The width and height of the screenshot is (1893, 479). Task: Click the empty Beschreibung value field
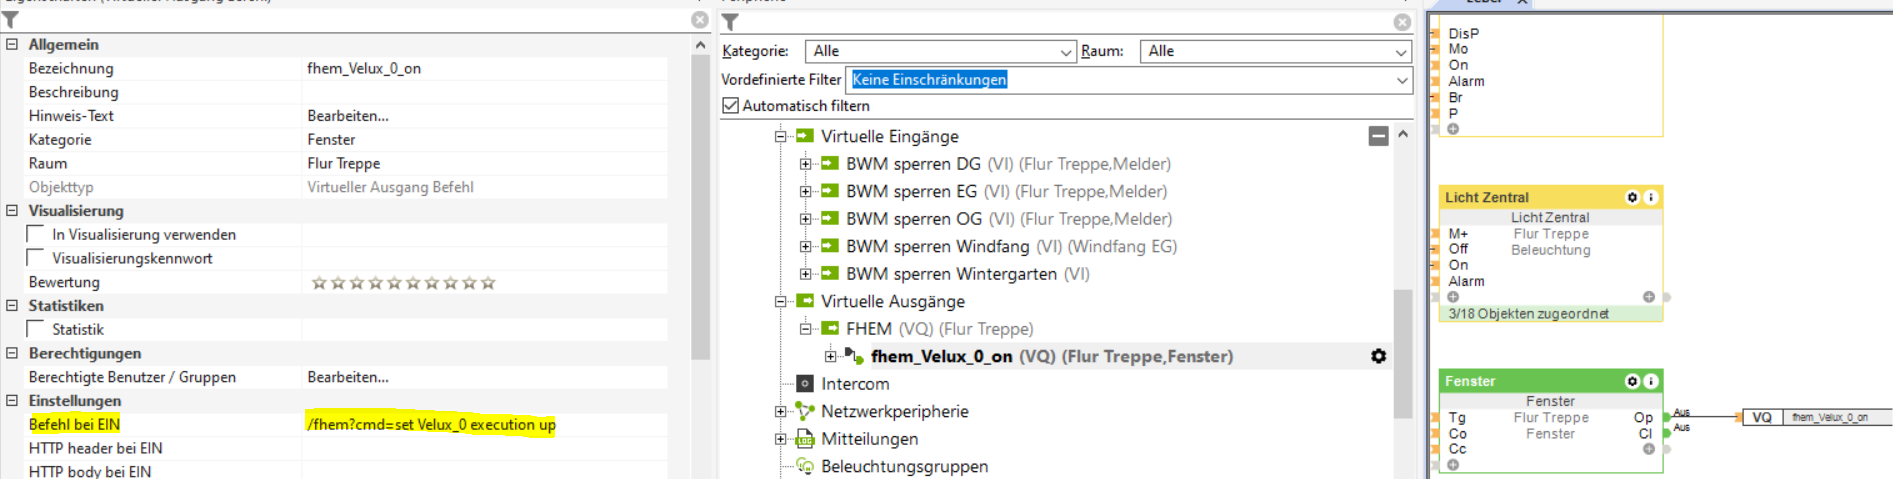pyautogui.click(x=485, y=92)
